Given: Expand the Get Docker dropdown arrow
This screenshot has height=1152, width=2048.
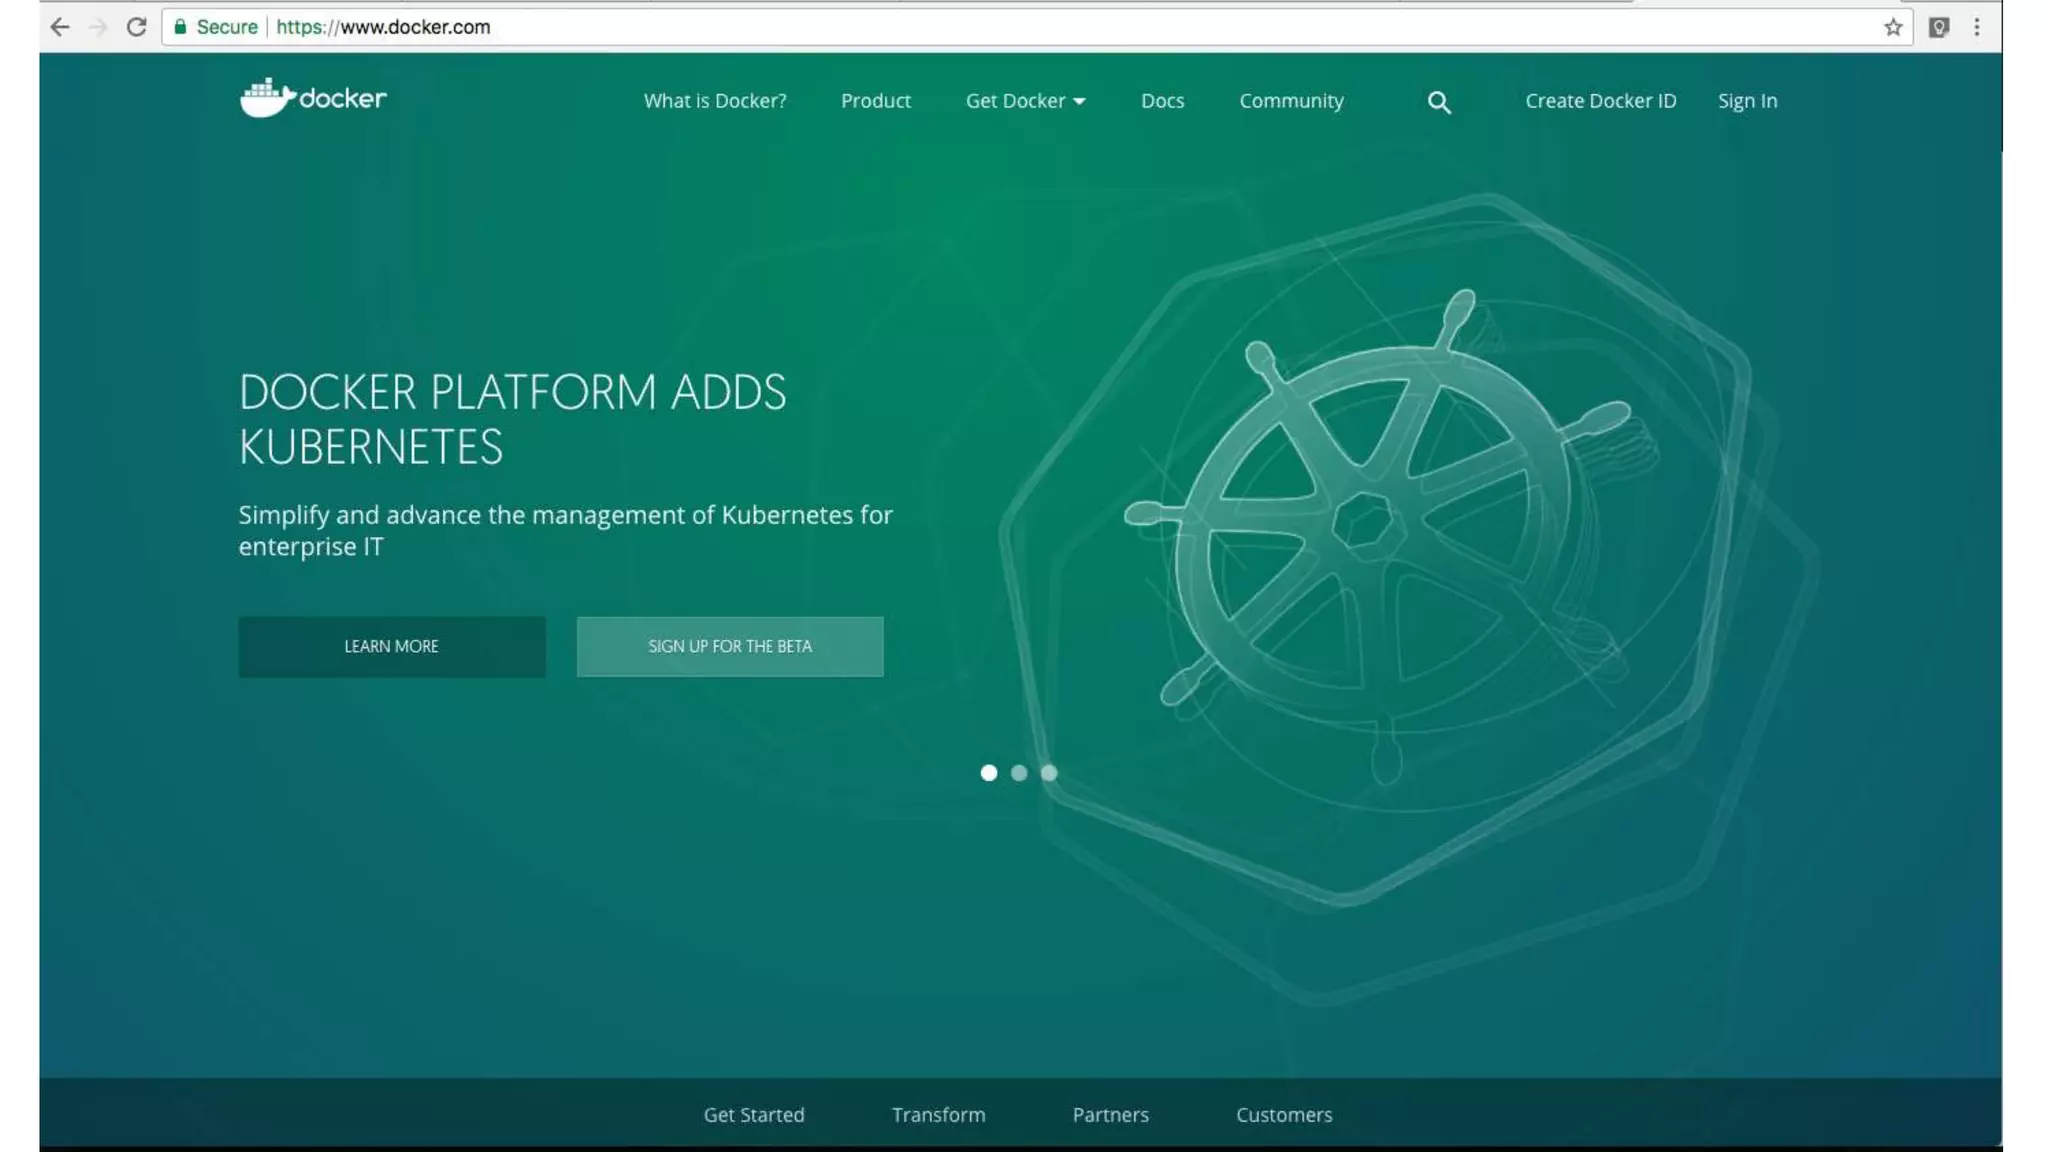Looking at the screenshot, I should [x=1079, y=101].
